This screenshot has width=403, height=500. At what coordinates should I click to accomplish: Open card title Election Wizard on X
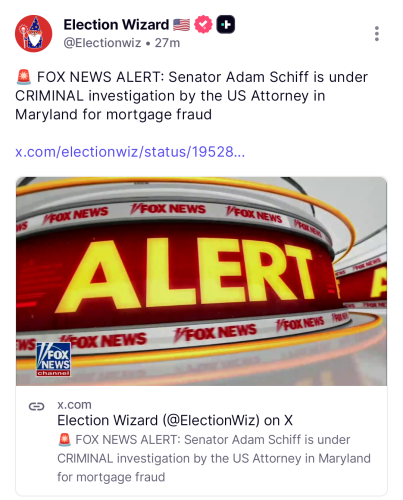[175, 420]
